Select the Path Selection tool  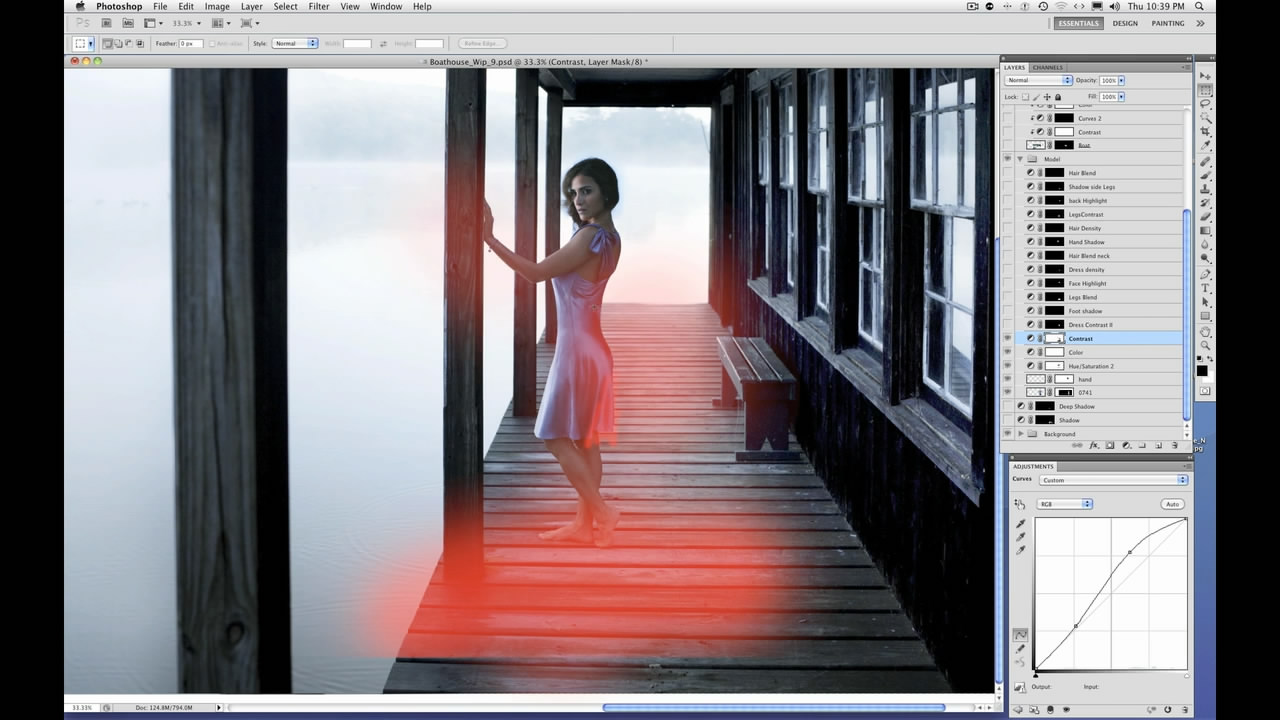tap(1205, 302)
